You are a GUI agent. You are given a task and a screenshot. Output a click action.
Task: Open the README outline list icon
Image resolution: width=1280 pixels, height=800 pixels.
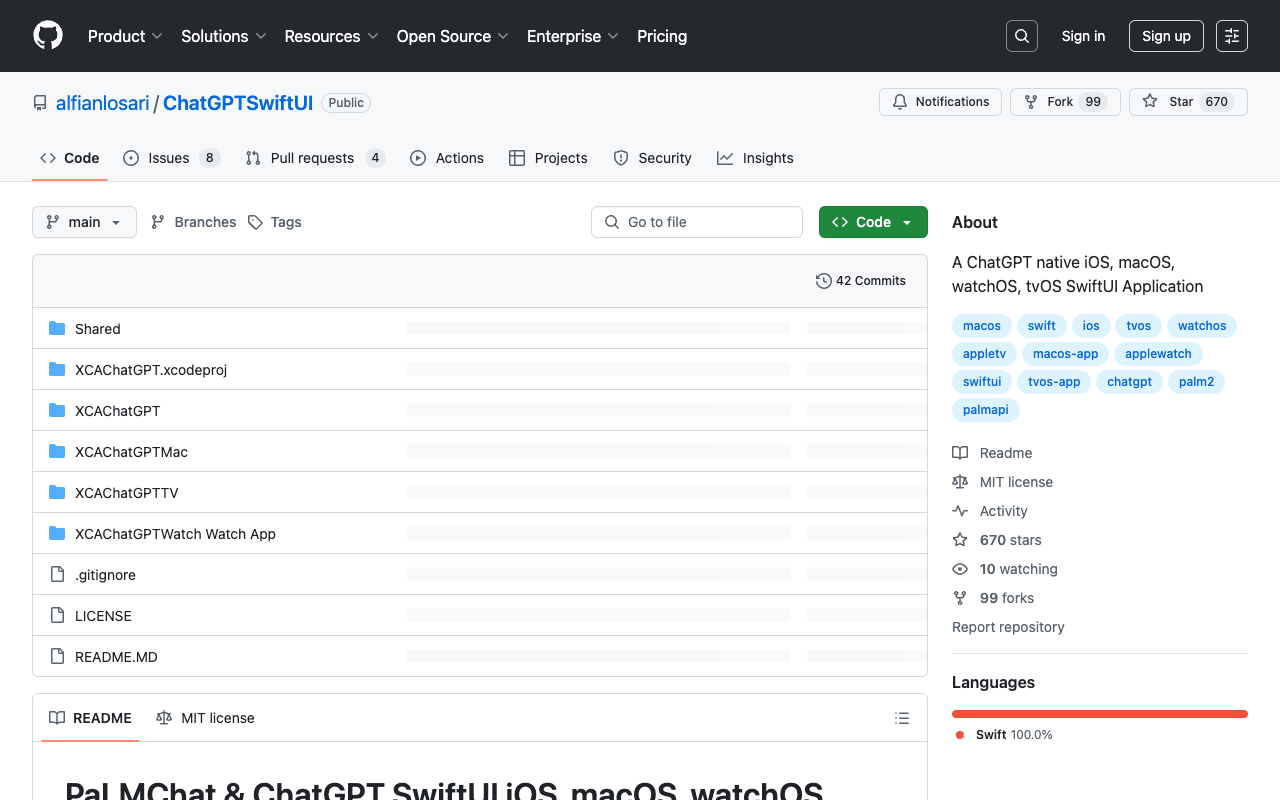click(902, 718)
